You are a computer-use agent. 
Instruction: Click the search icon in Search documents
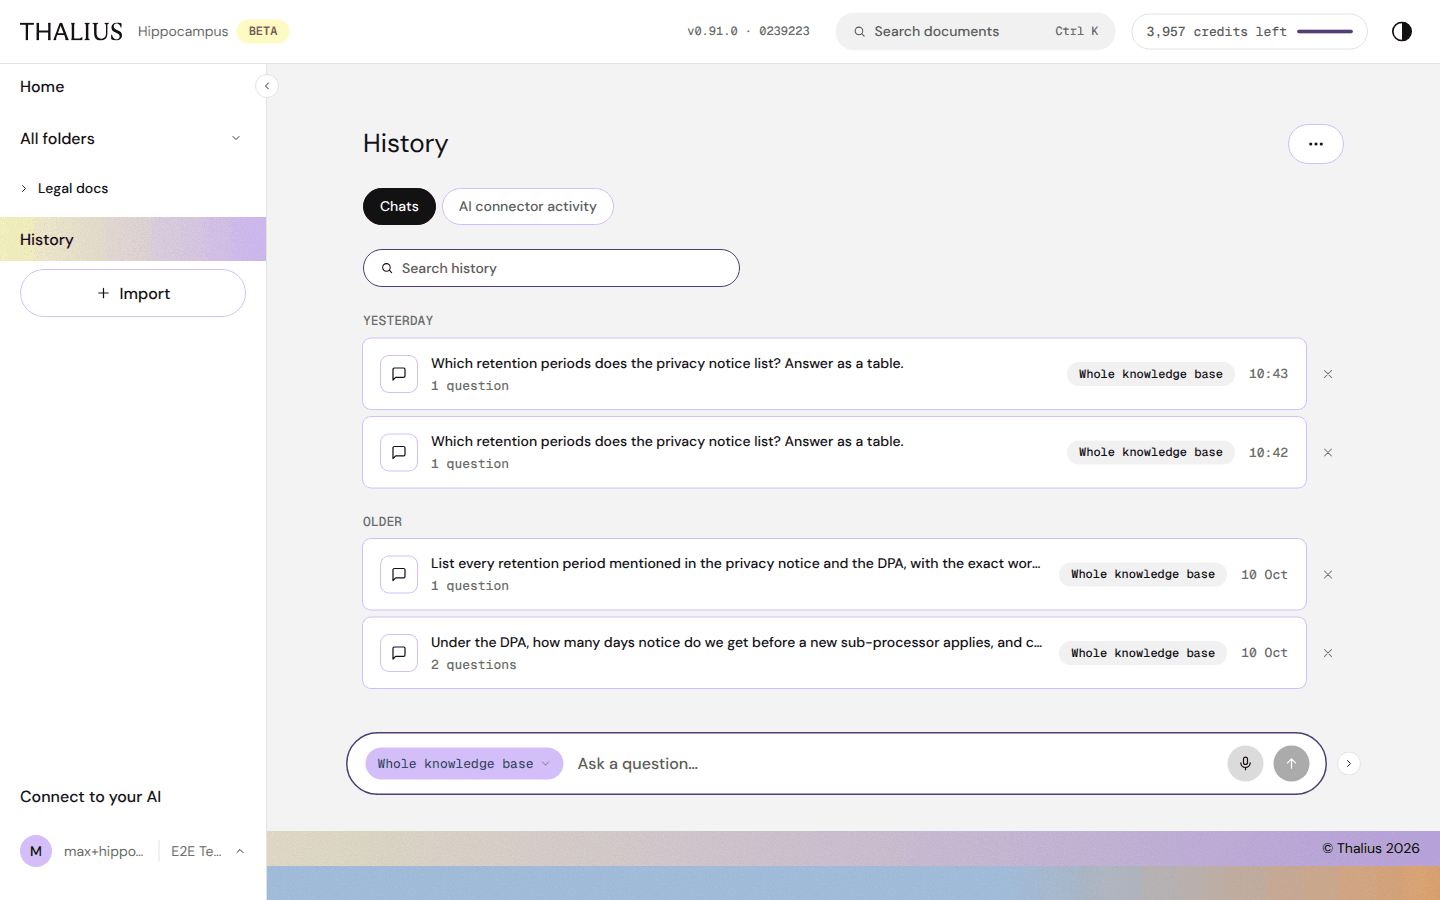859,32
